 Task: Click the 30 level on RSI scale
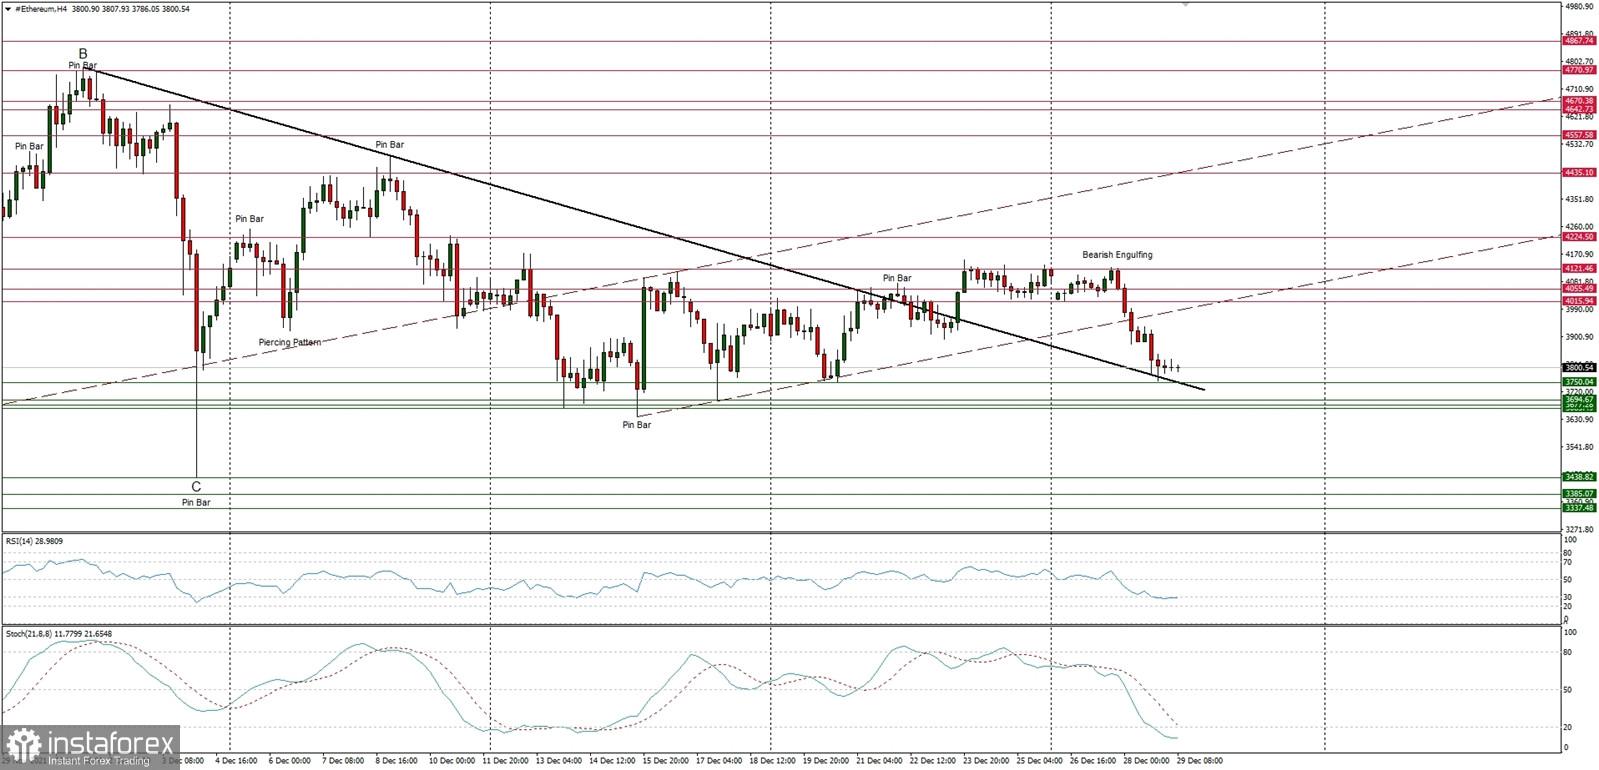point(1568,597)
